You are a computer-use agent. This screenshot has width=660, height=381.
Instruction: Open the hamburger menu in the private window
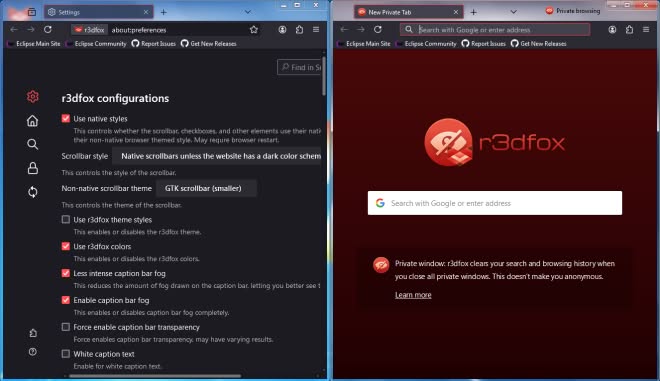pos(646,29)
